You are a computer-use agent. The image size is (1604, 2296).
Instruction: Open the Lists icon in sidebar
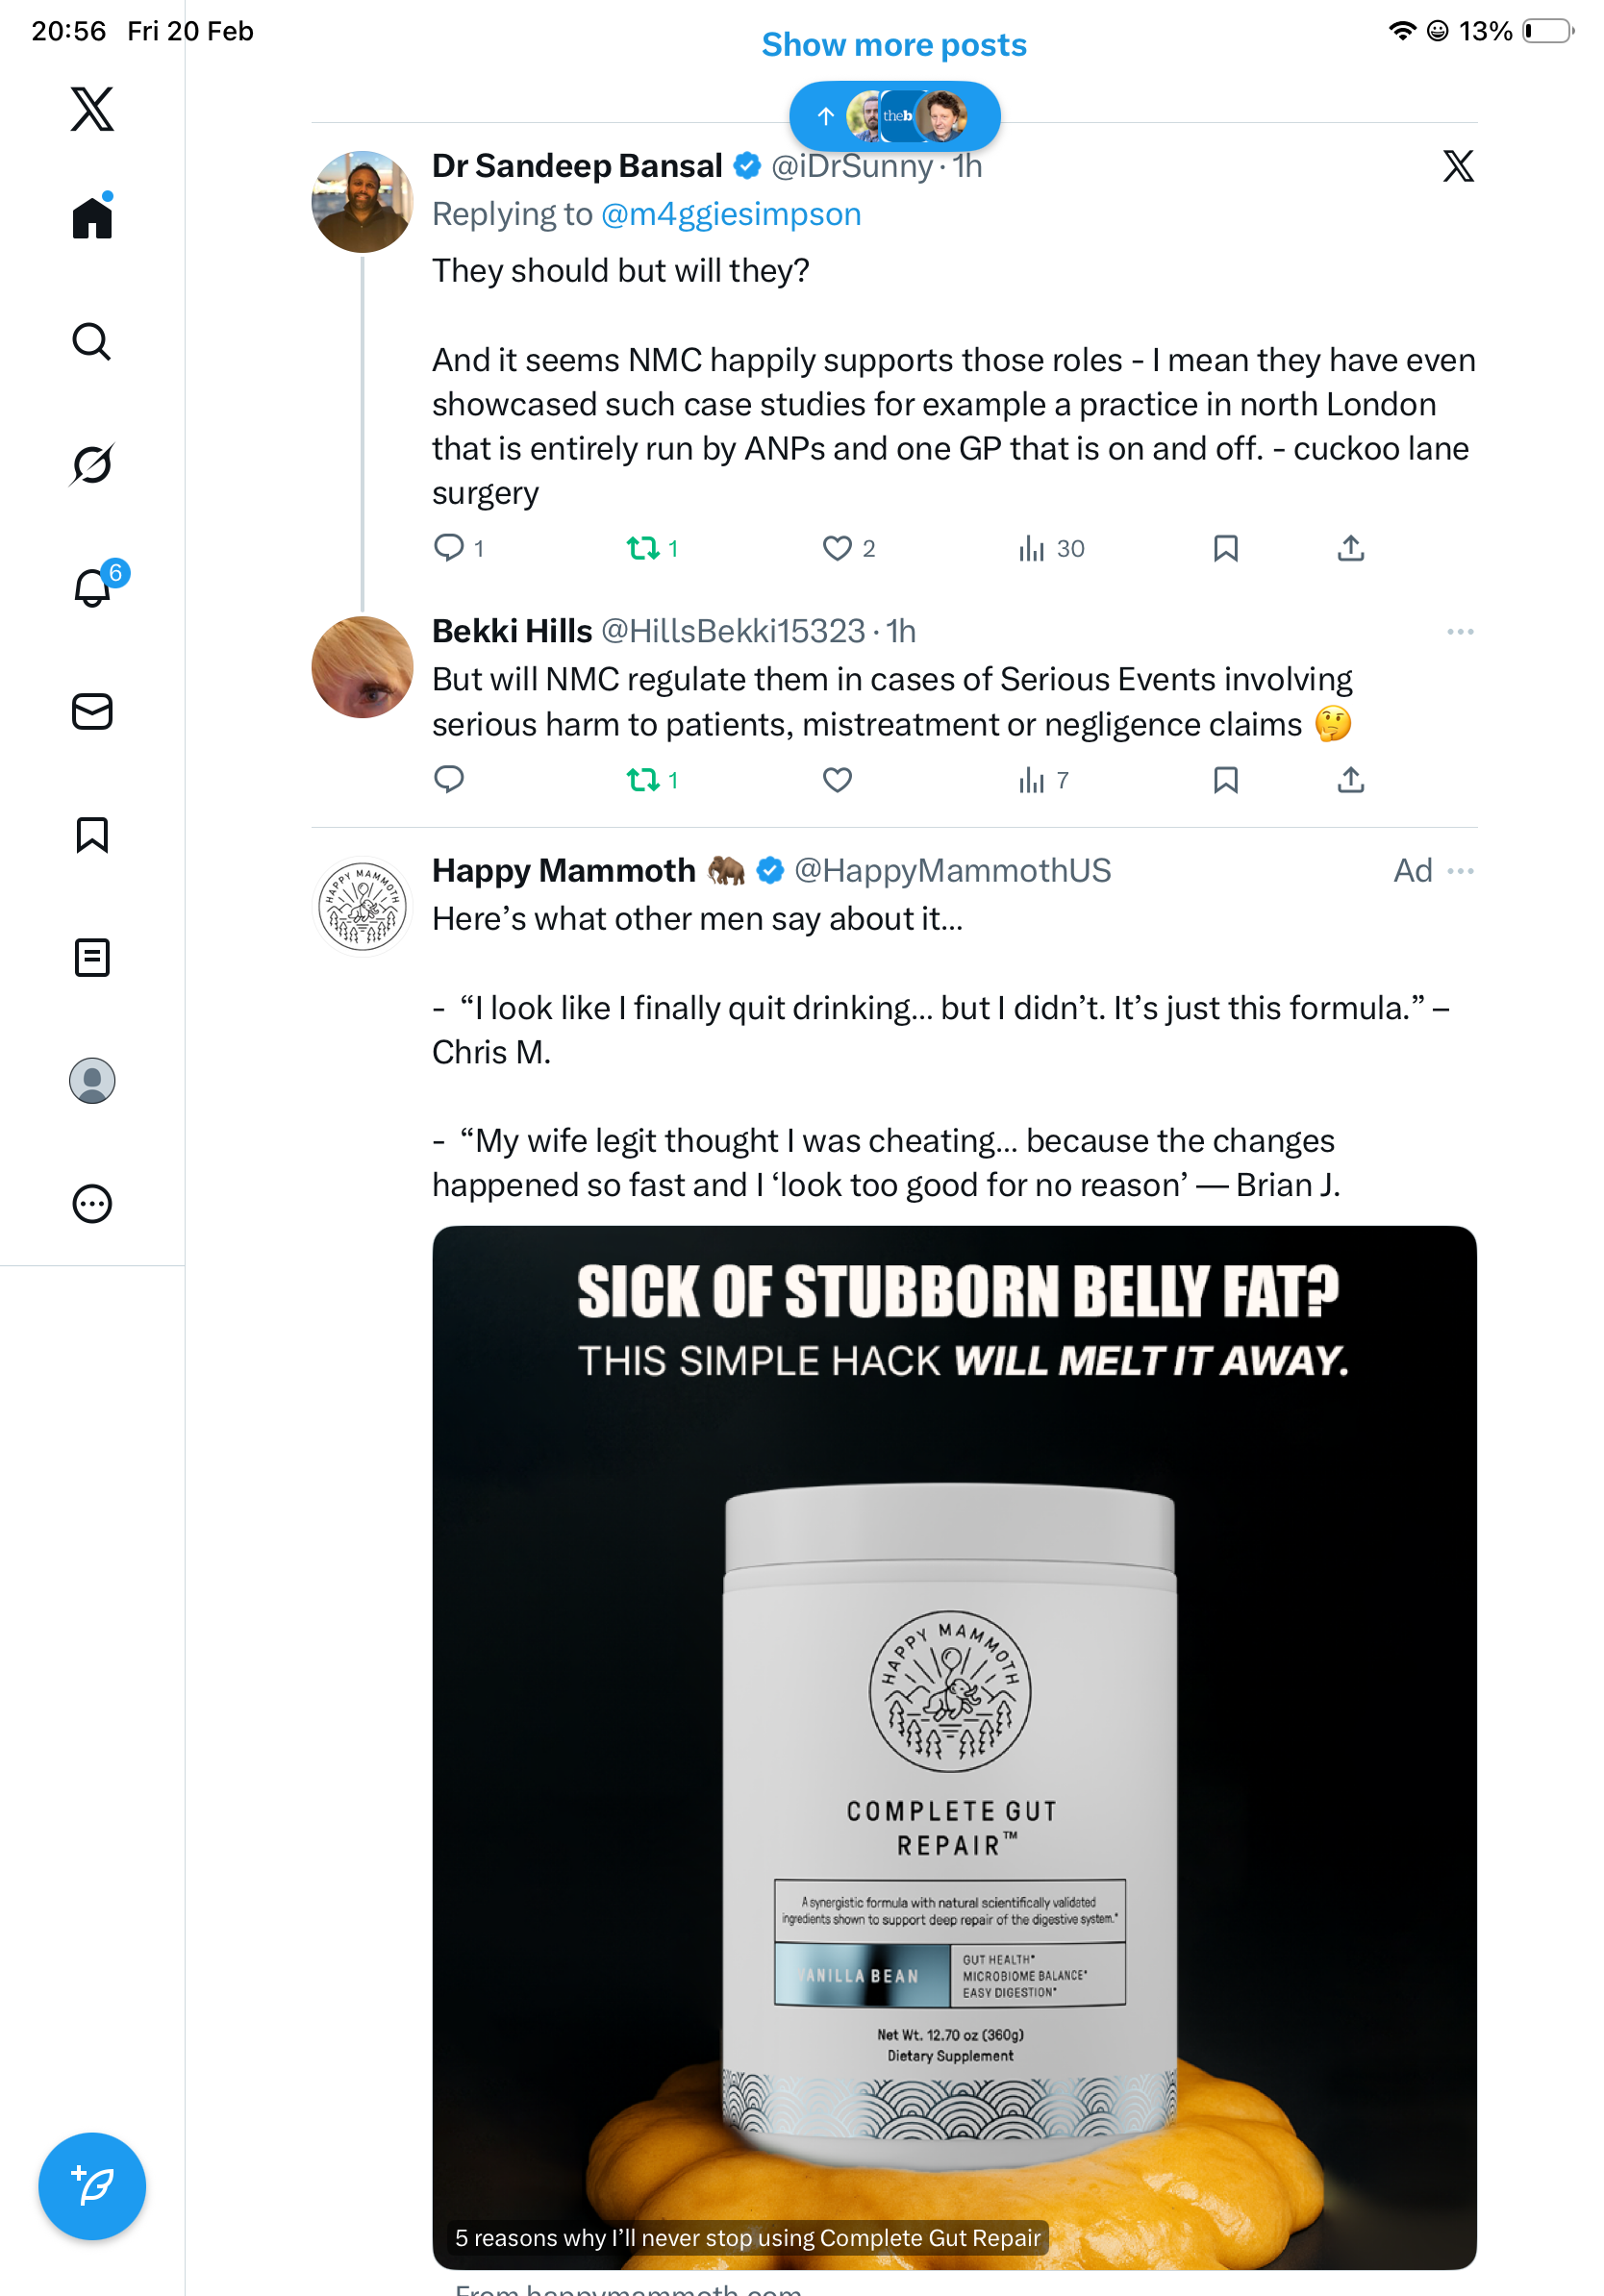click(92, 957)
